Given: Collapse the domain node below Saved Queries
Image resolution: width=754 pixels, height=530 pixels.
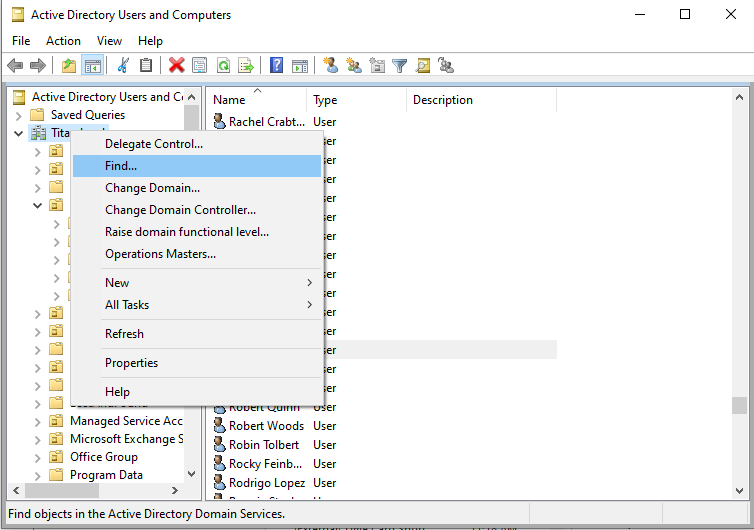Looking at the screenshot, I should pos(18,133).
